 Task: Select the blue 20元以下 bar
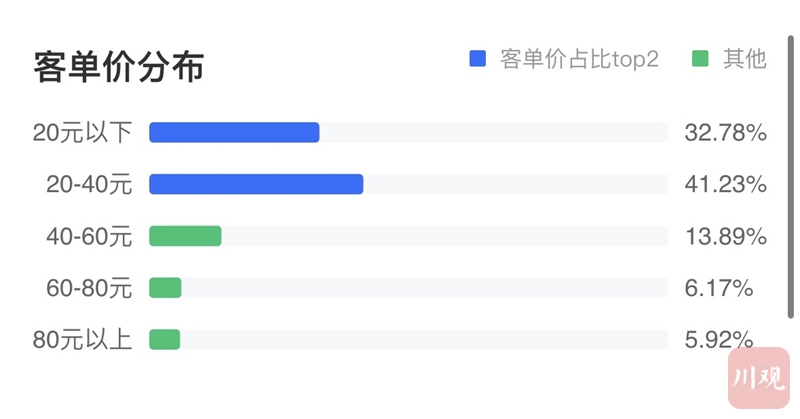point(234,132)
